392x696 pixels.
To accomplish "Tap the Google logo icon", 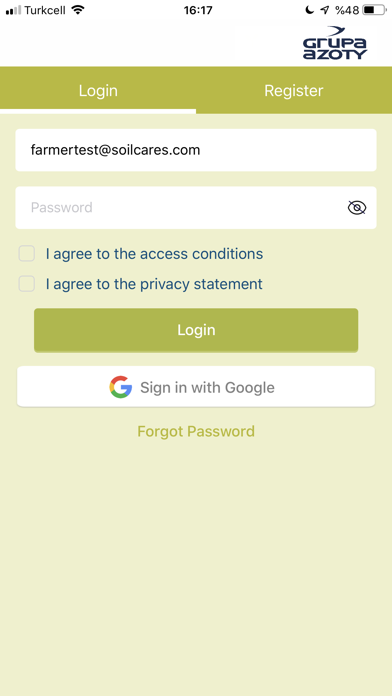I will click(x=121, y=387).
